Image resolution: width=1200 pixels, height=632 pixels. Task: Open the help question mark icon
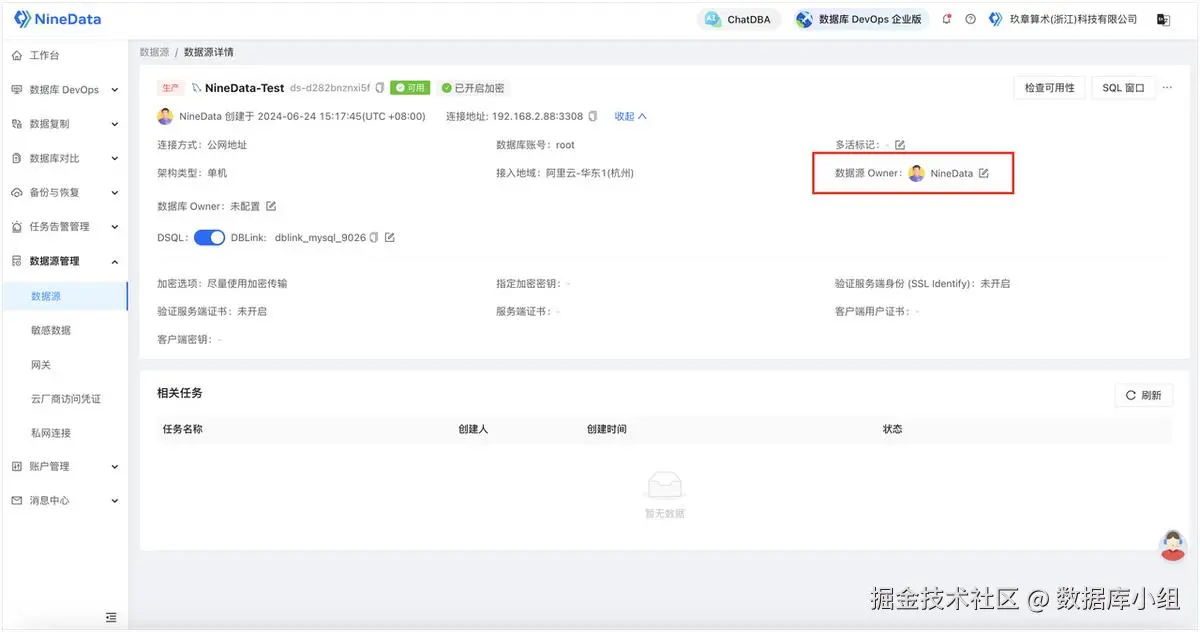(970, 19)
